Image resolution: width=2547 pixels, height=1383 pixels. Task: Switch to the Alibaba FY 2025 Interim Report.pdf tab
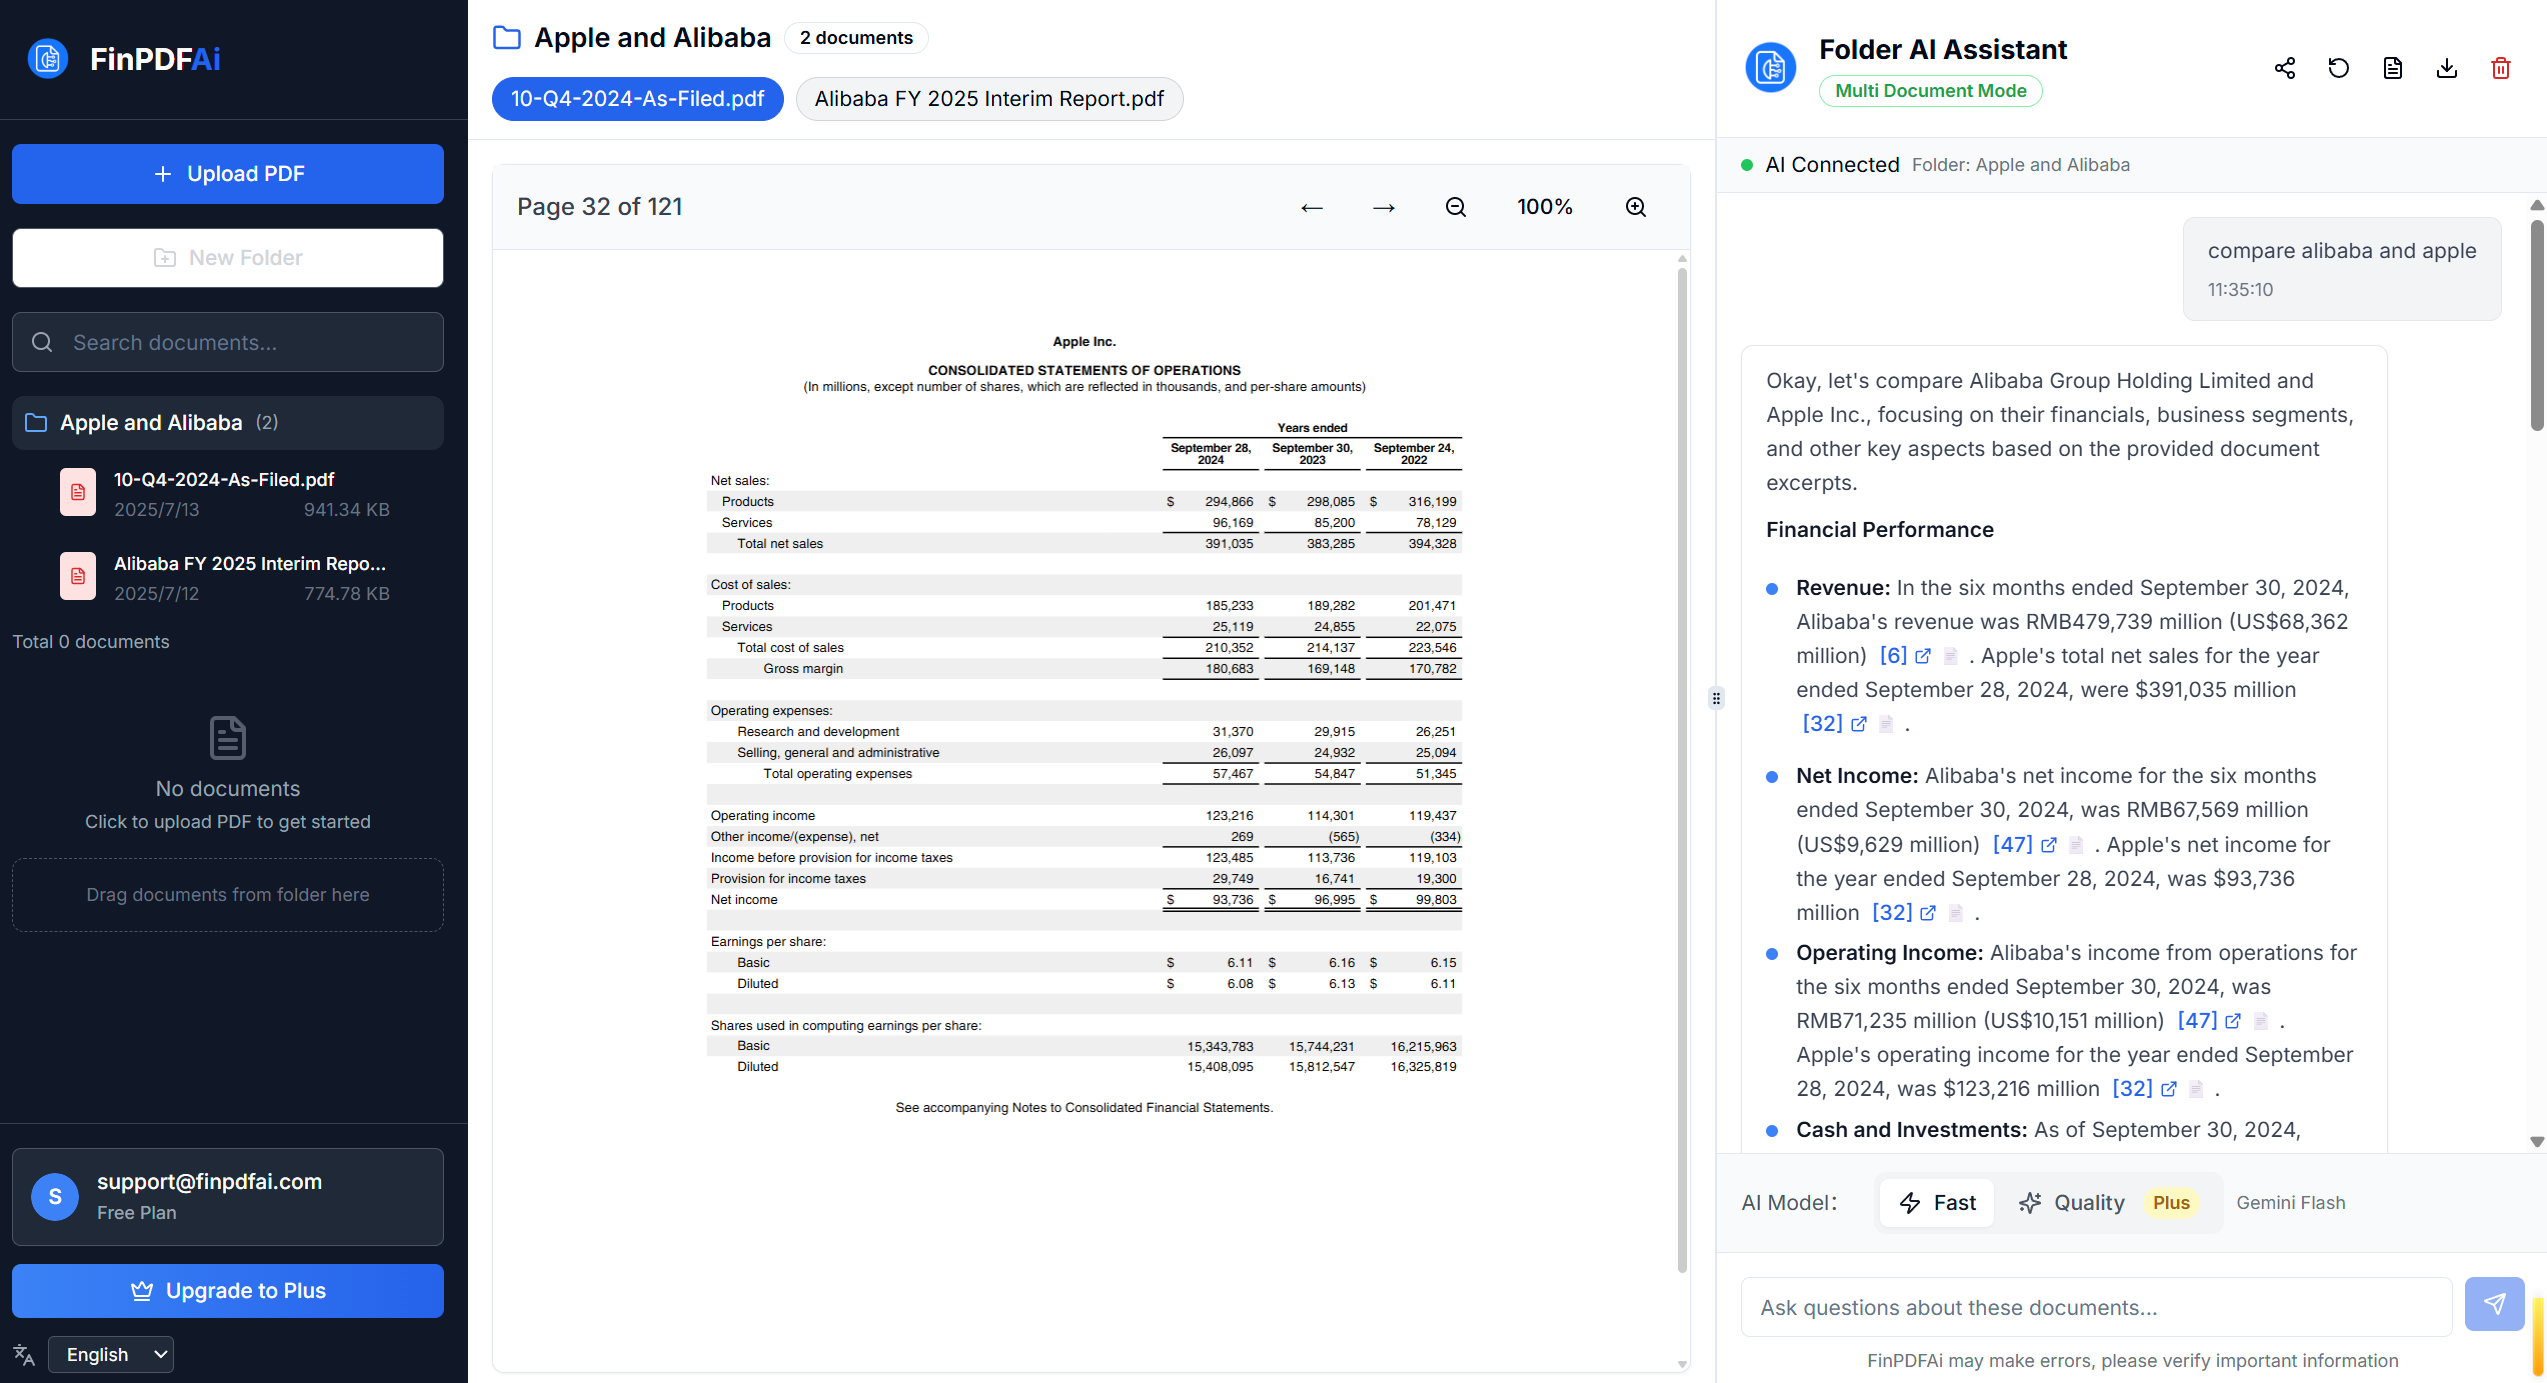pos(989,99)
